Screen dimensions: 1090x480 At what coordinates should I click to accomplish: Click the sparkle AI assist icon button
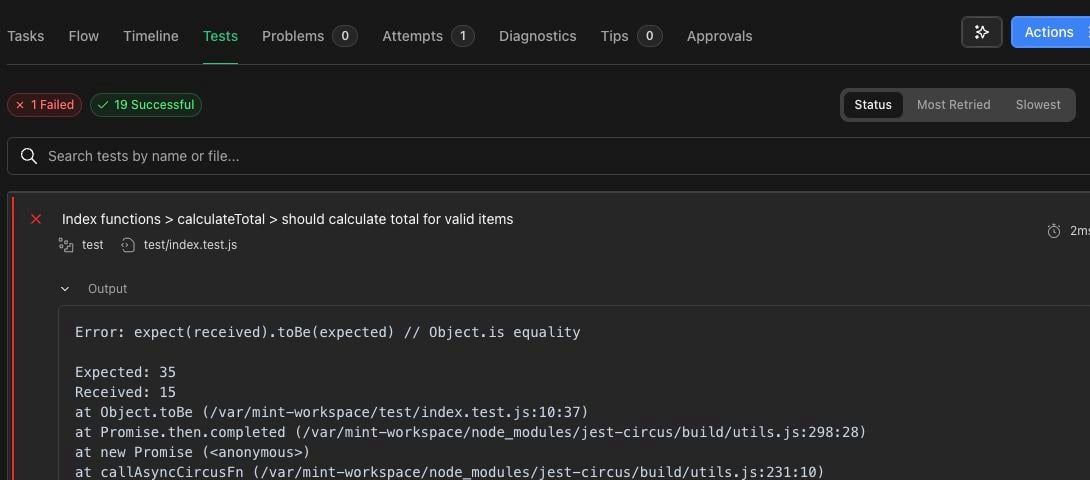[x=982, y=32]
